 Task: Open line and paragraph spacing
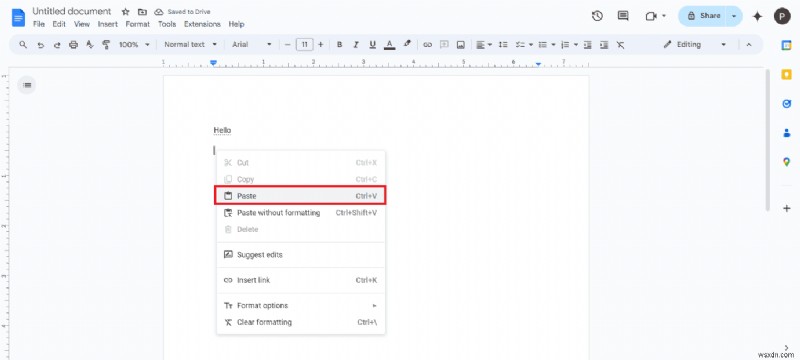(503, 45)
